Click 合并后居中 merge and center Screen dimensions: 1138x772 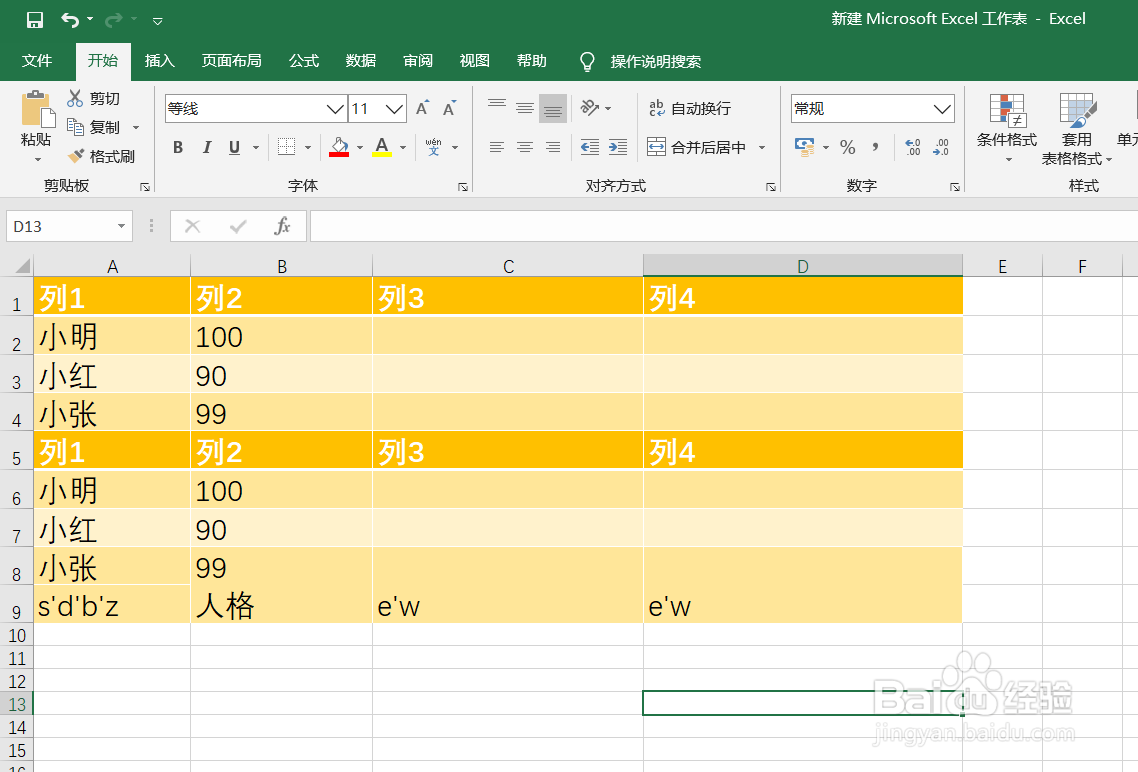click(697, 147)
